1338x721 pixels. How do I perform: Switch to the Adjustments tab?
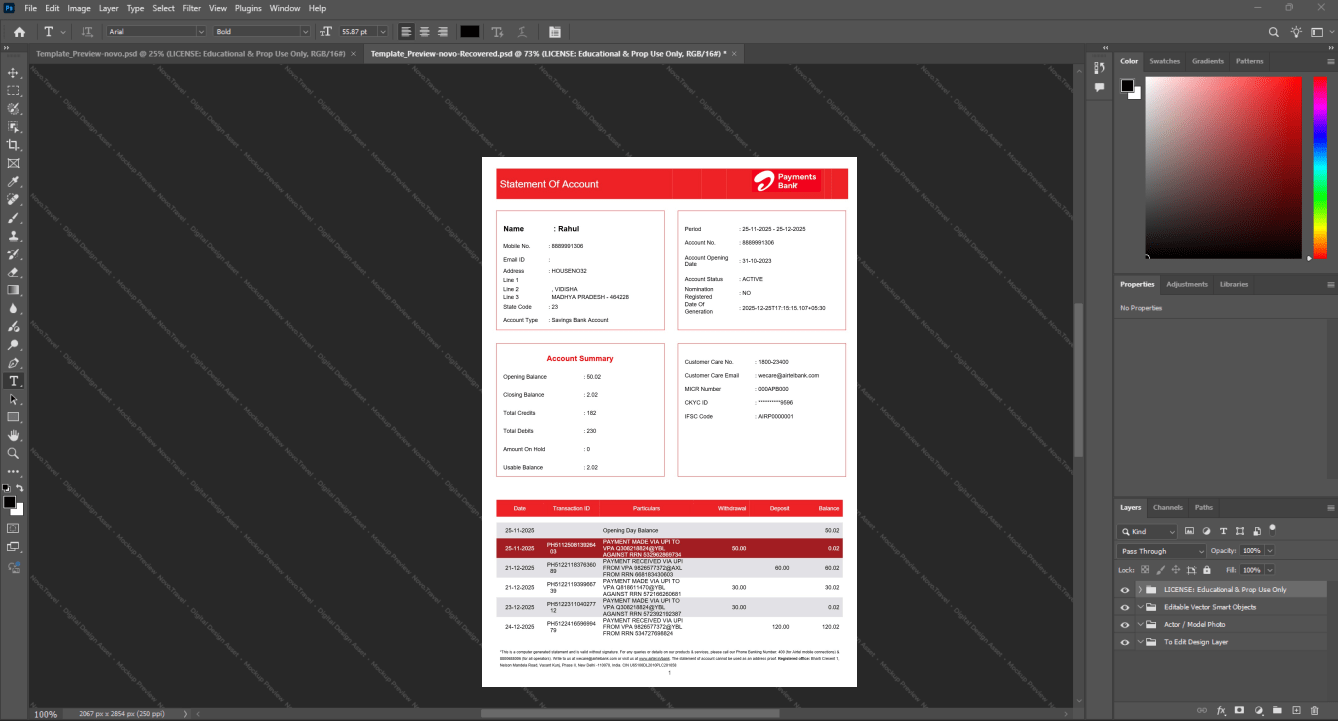(1186, 284)
